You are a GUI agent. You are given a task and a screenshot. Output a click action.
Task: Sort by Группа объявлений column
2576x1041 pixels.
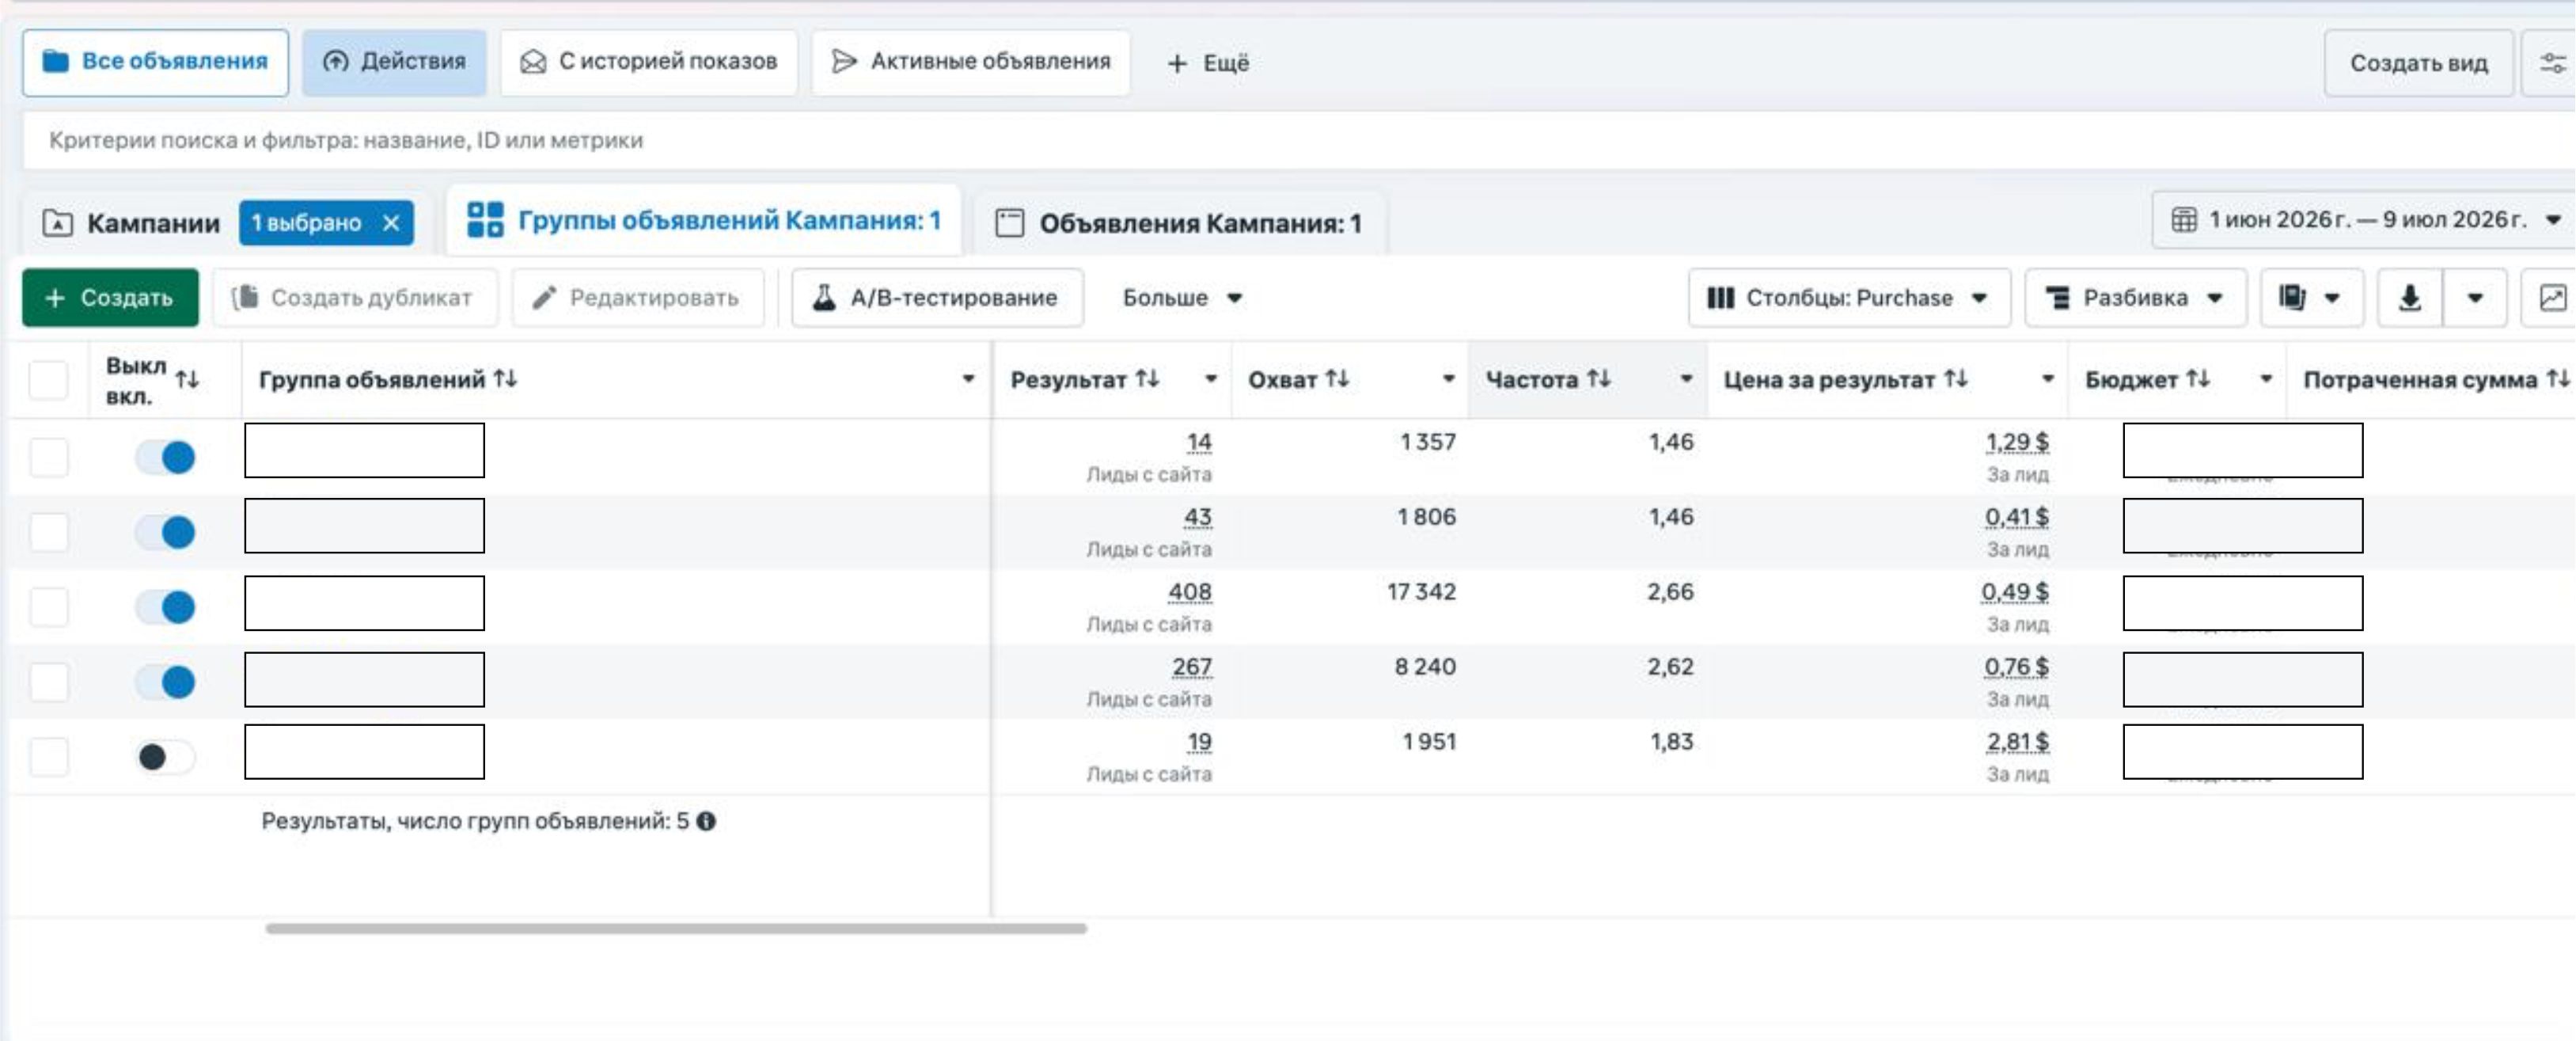pos(505,379)
